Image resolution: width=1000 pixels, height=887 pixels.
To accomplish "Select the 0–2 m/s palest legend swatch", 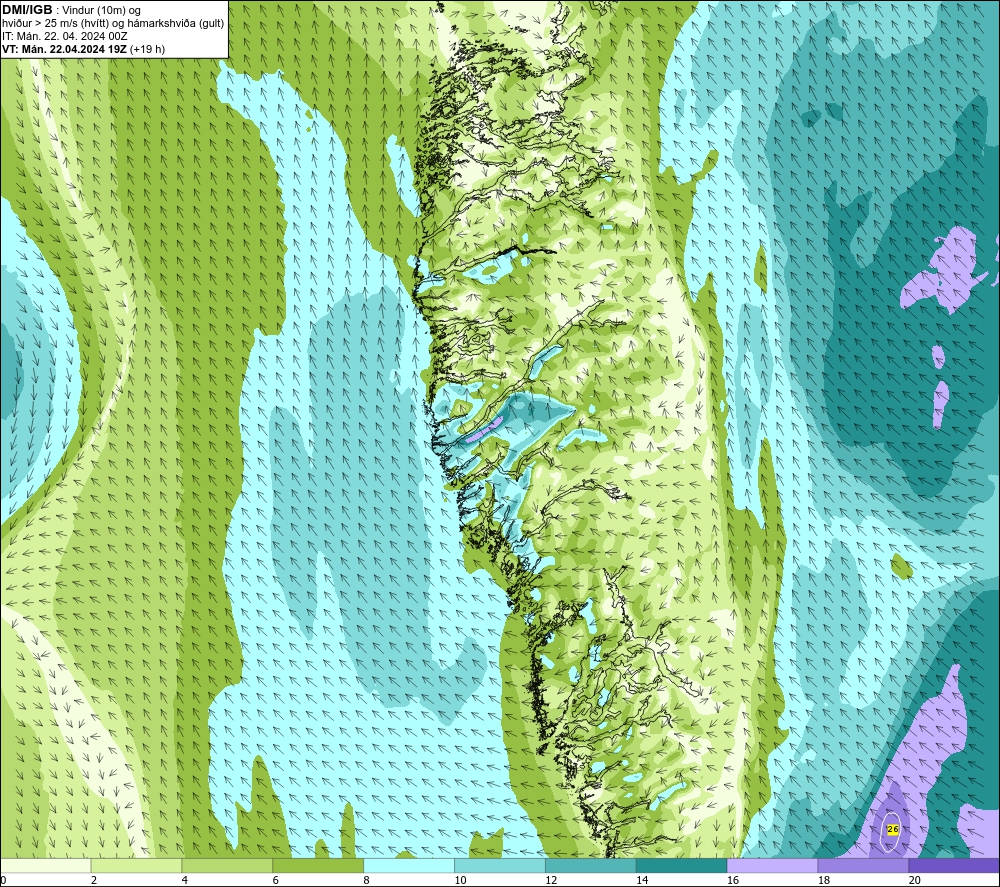I will [x=46, y=865].
